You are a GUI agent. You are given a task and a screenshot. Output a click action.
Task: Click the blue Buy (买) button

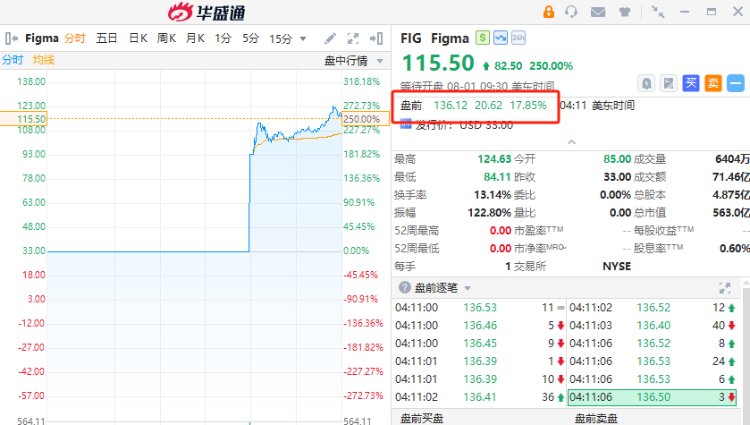pos(691,84)
